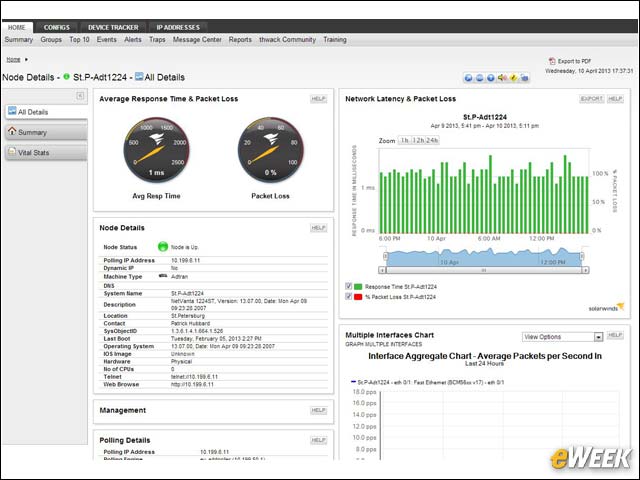Click the Avg Resp Time gauge
The height and width of the screenshot is (480, 640).
point(156,150)
